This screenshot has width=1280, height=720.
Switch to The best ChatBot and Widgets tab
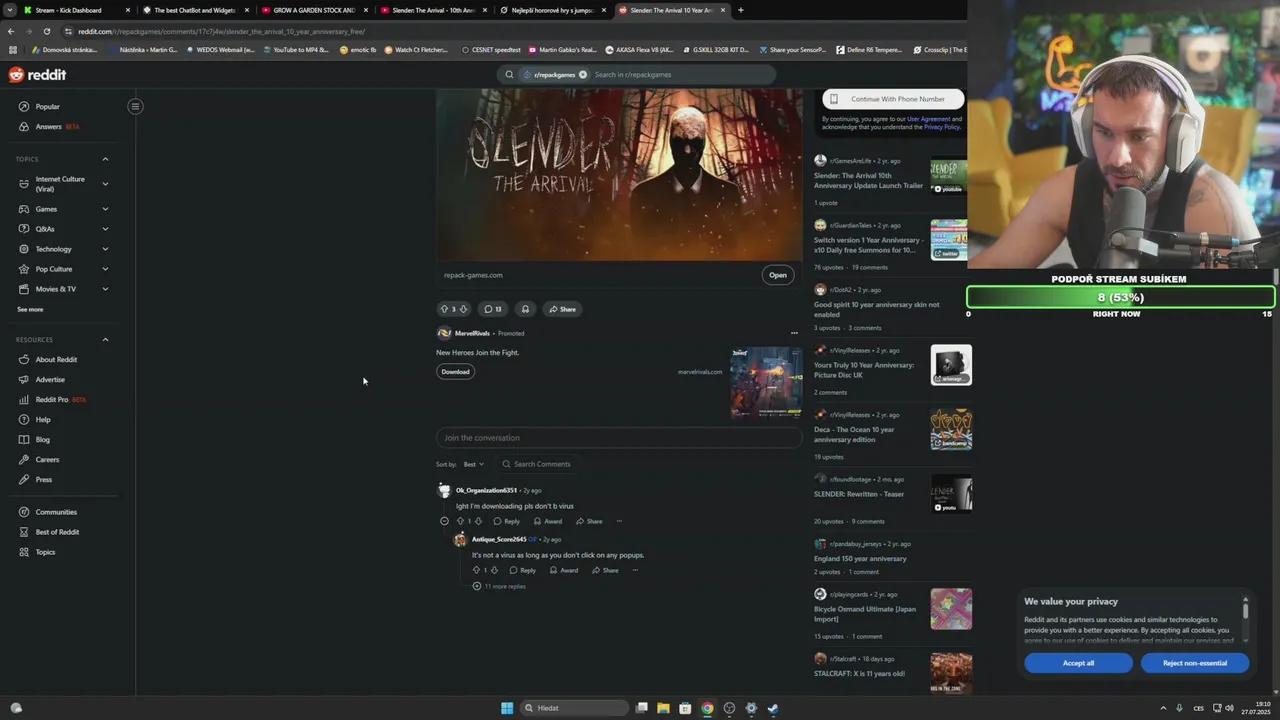pos(195,10)
